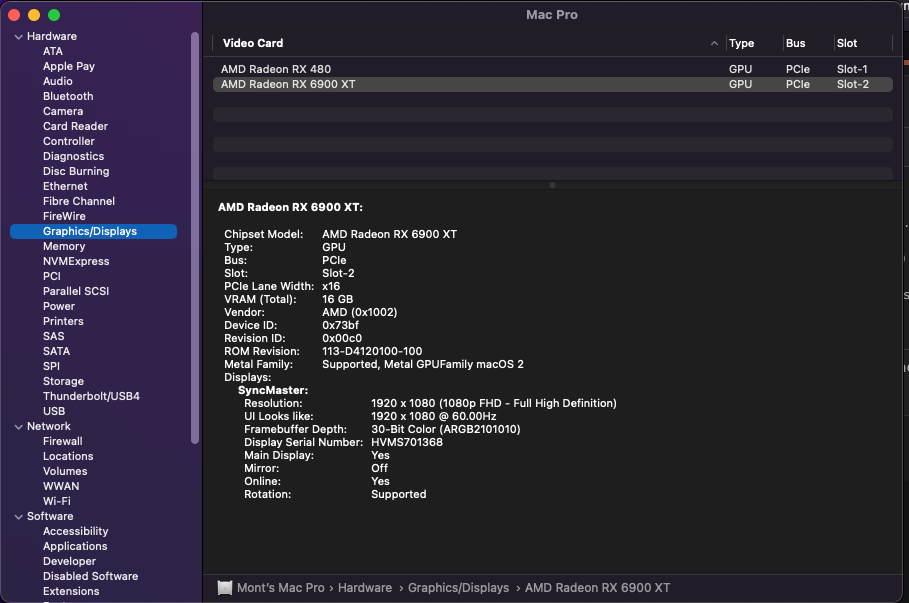This screenshot has width=909, height=603.
Task: Select SPI in sidebar
Action: (x=51, y=366)
